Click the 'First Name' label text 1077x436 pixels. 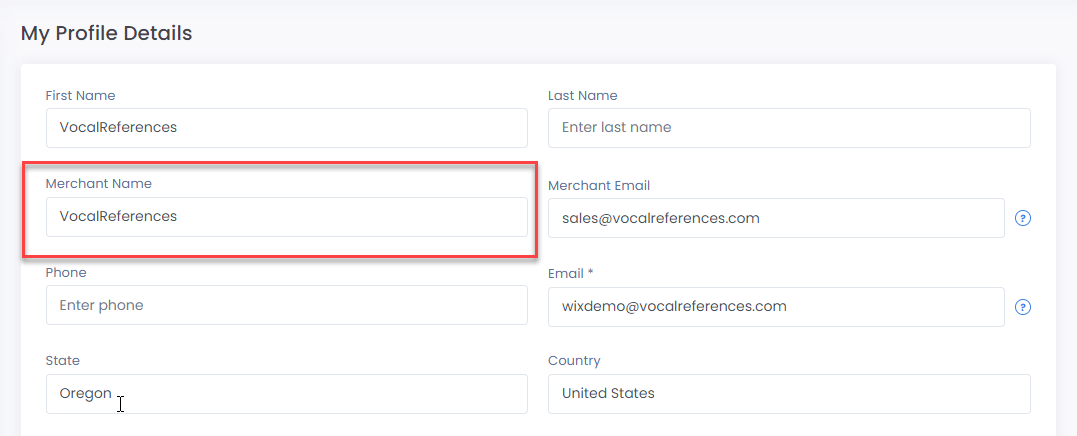(80, 95)
